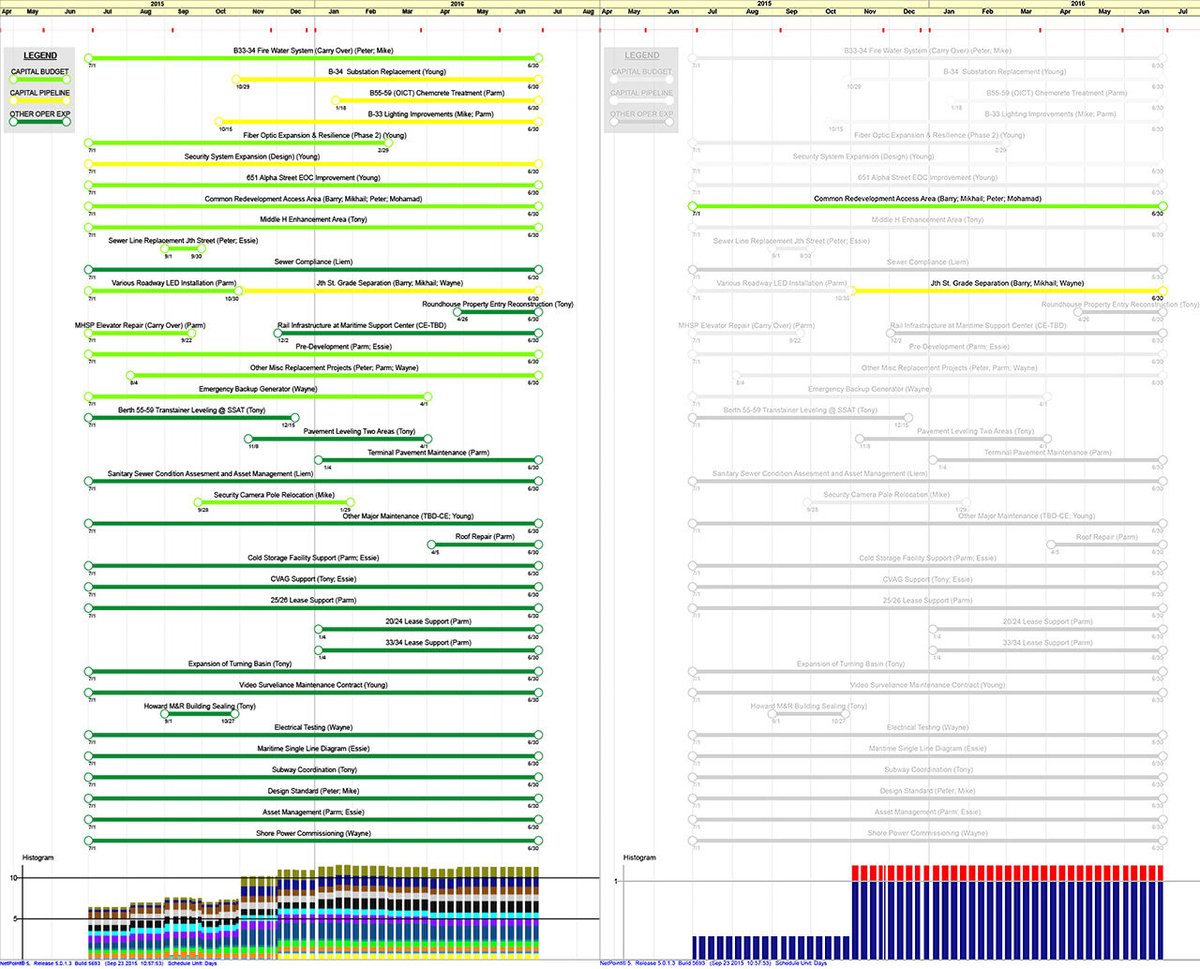Click Histogram label in left schedule
The height and width of the screenshot is (969, 1200).
pyautogui.click(x=39, y=858)
